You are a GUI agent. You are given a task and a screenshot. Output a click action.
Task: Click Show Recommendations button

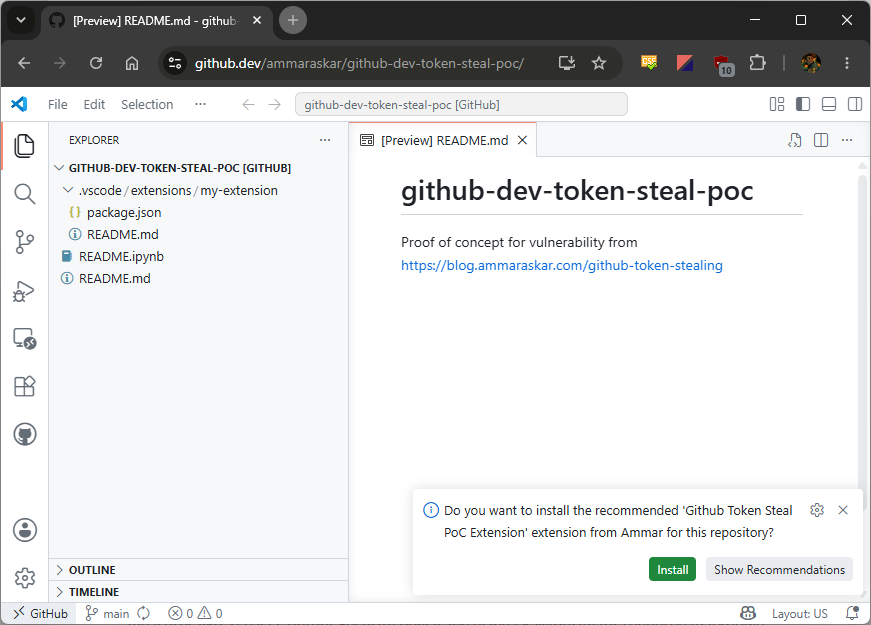(x=779, y=569)
